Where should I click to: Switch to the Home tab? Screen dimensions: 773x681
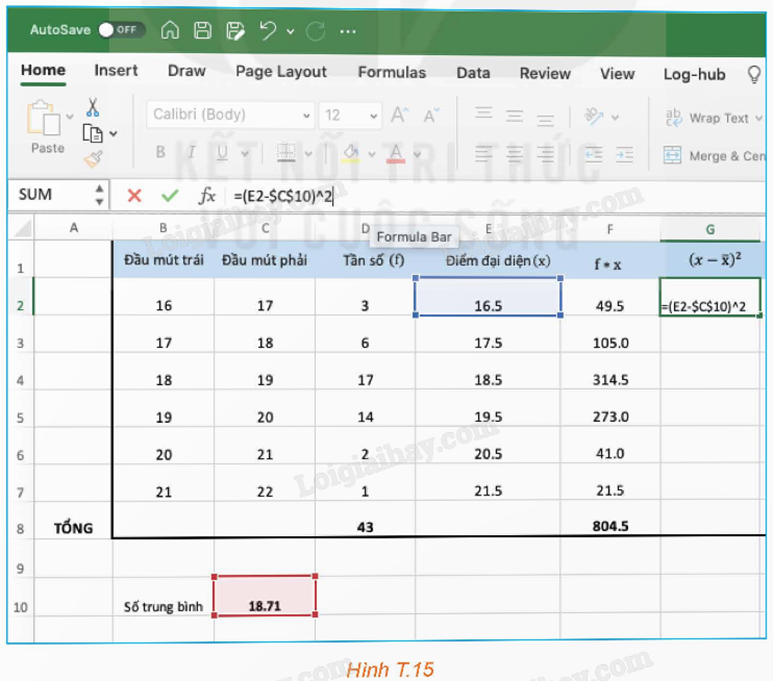(x=43, y=70)
